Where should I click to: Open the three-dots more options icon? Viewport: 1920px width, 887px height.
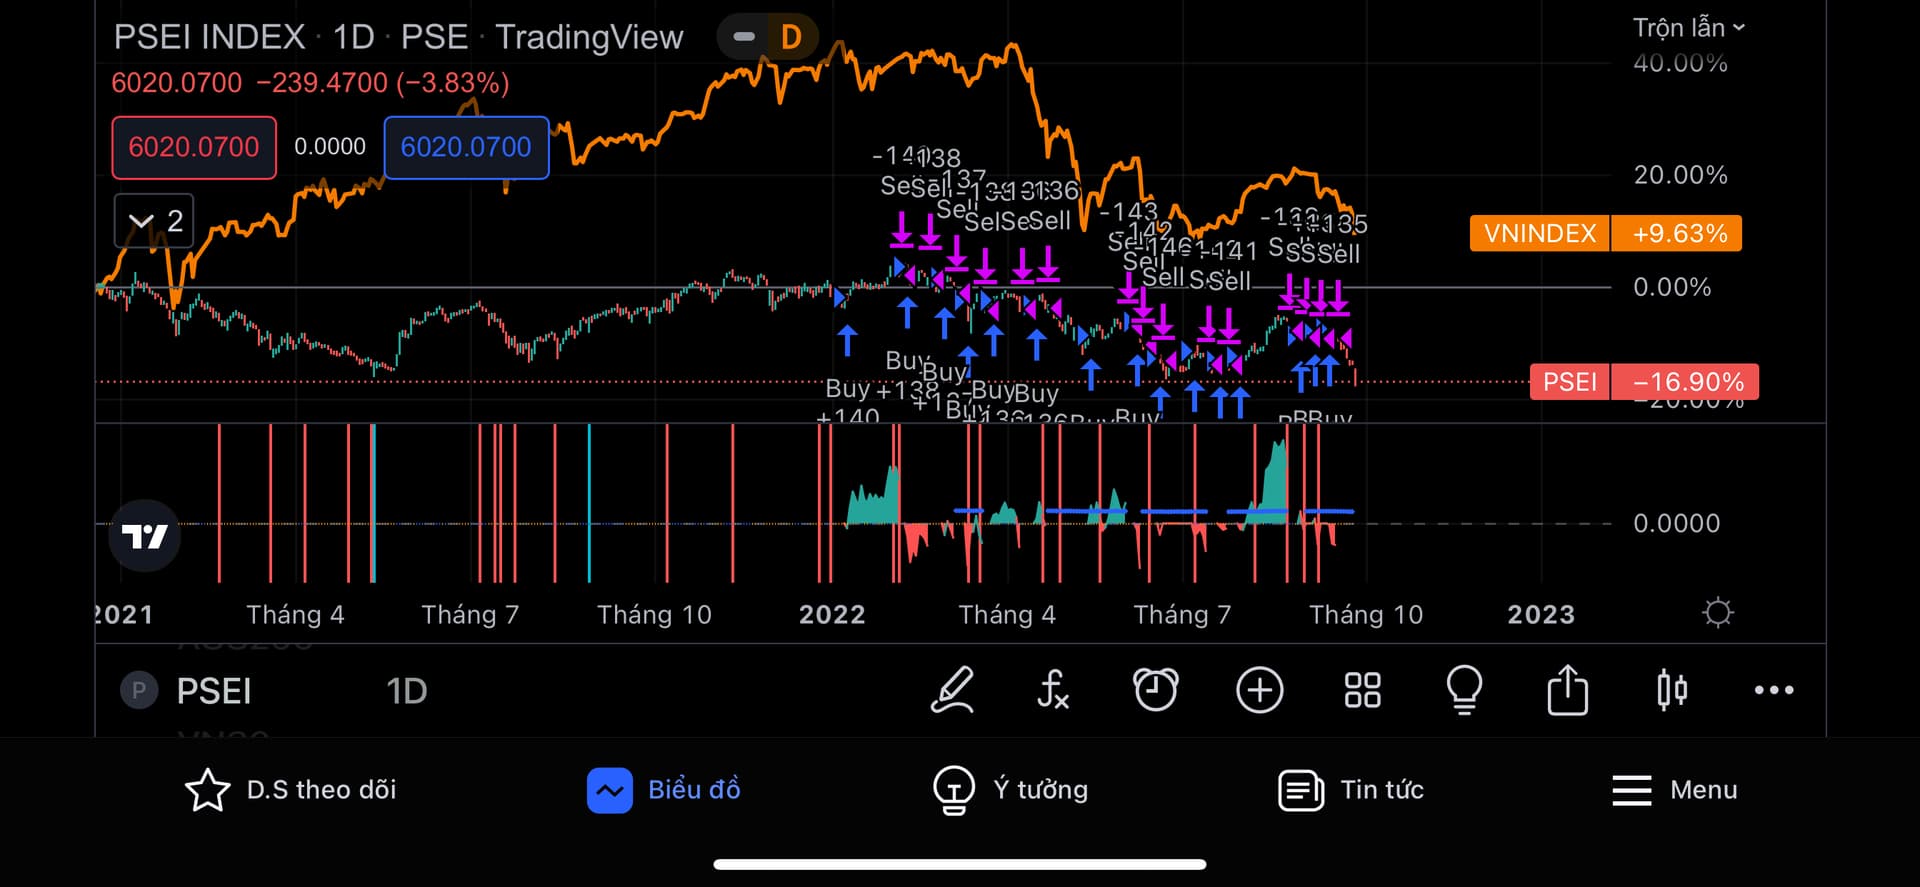click(1774, 690)
